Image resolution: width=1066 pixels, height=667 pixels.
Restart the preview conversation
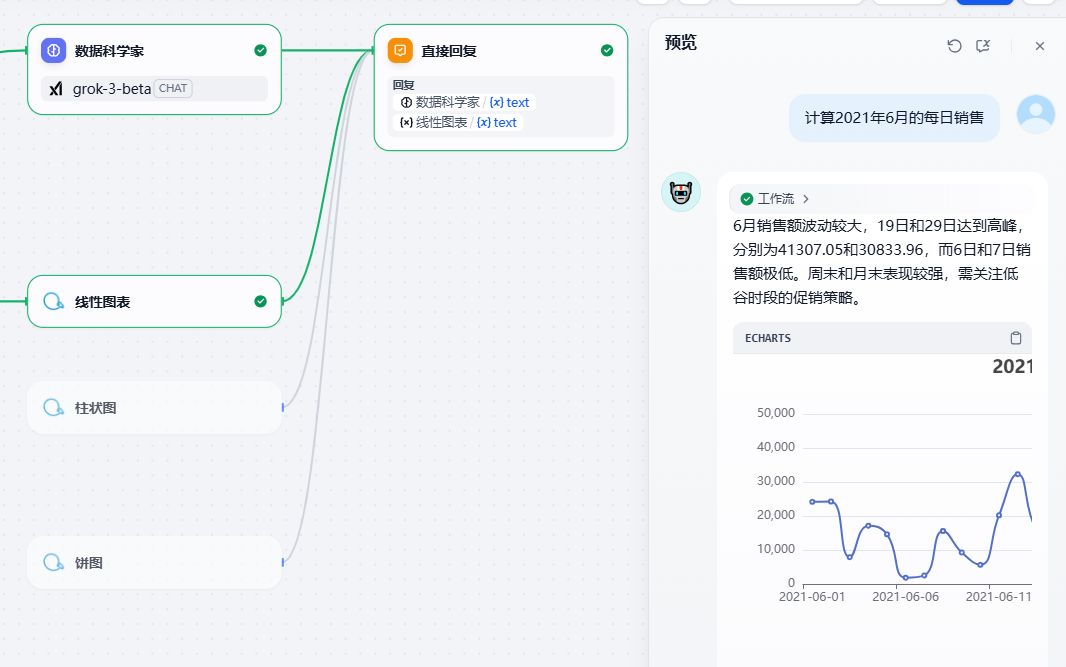(954, 46)
